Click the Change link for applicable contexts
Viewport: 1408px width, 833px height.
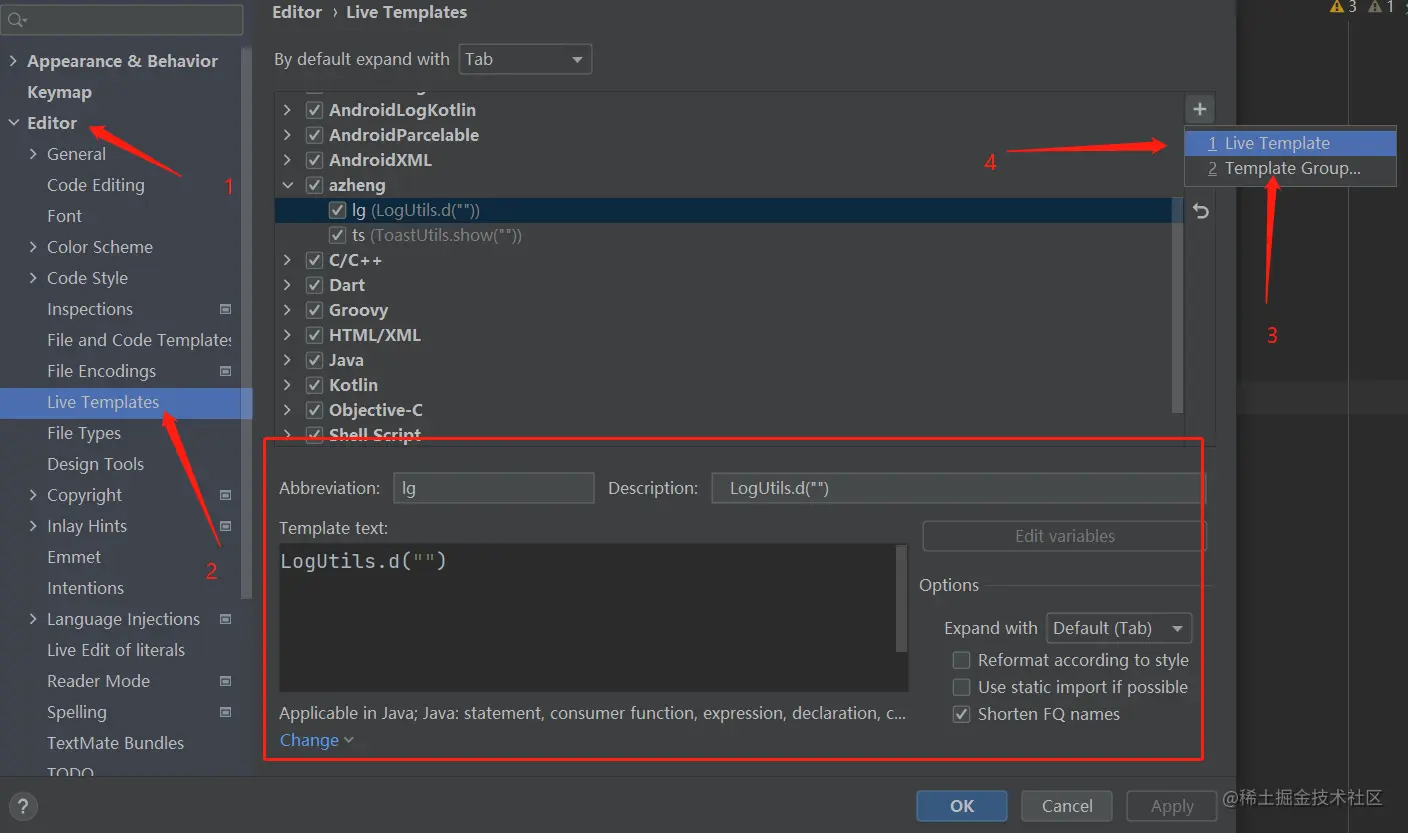click(x=316, y=740)
